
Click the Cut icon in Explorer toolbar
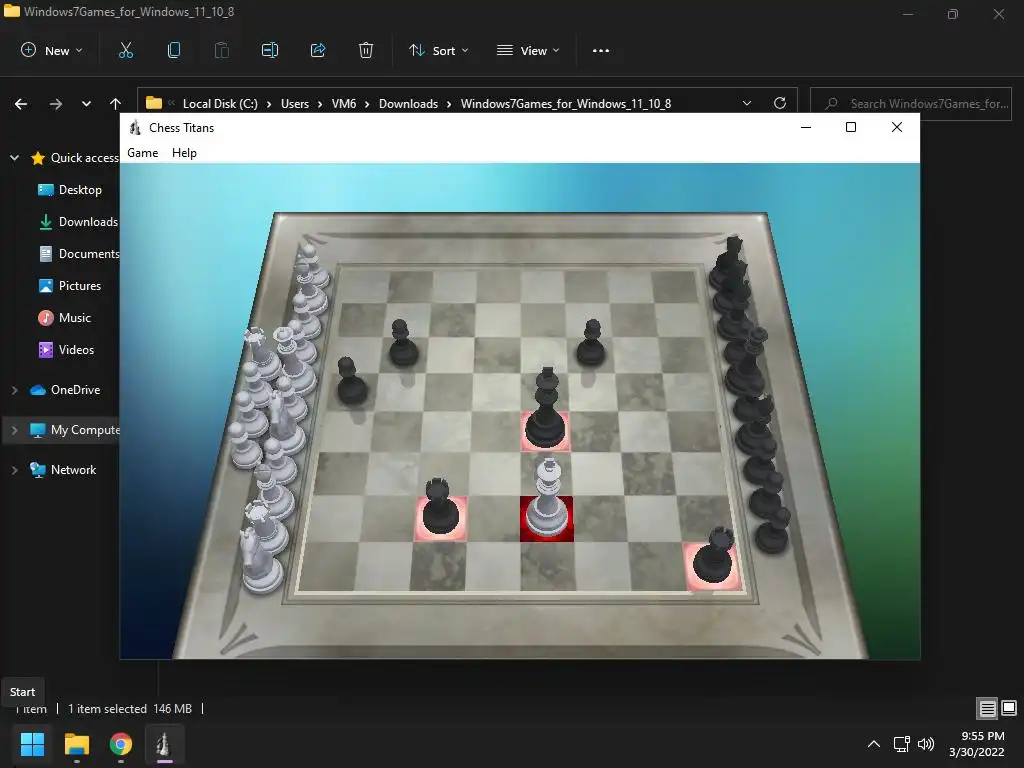(x=125, y=50)
